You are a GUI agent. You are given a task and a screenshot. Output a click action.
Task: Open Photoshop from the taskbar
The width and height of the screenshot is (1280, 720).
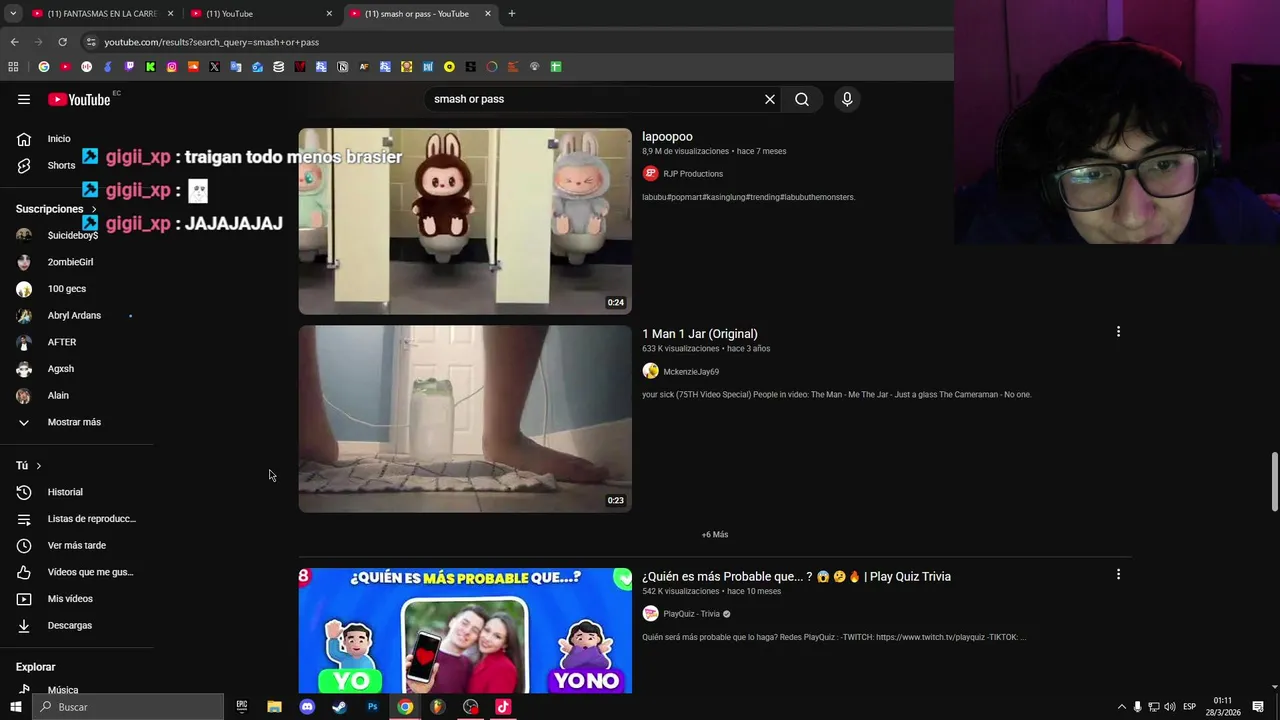[372, 707]
